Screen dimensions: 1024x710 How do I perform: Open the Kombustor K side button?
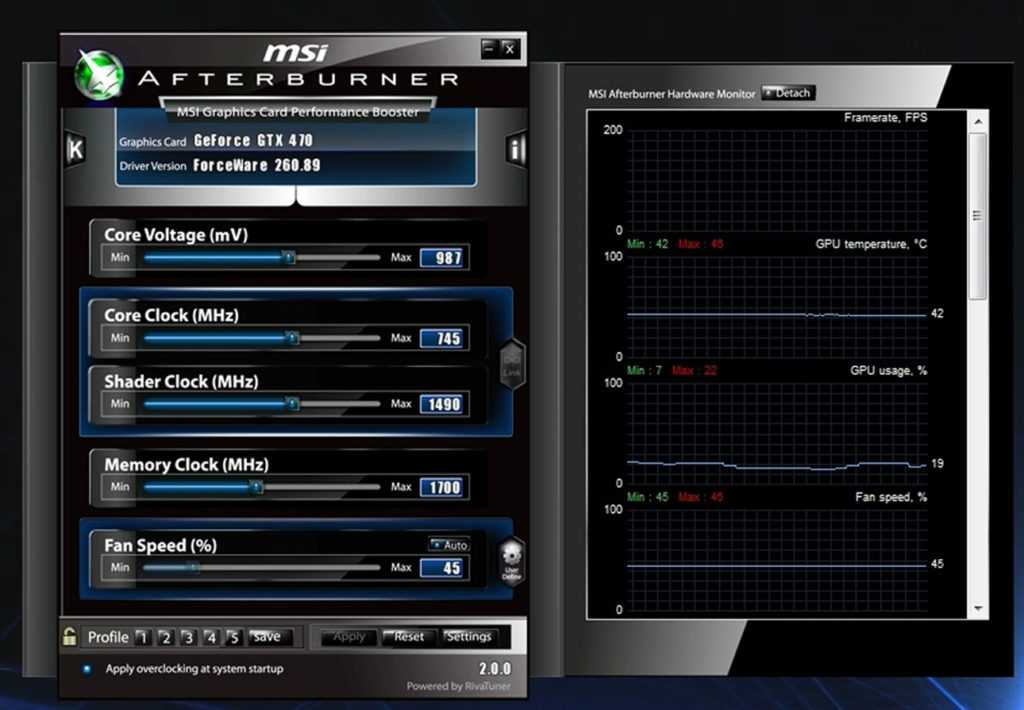coord(76,150)
